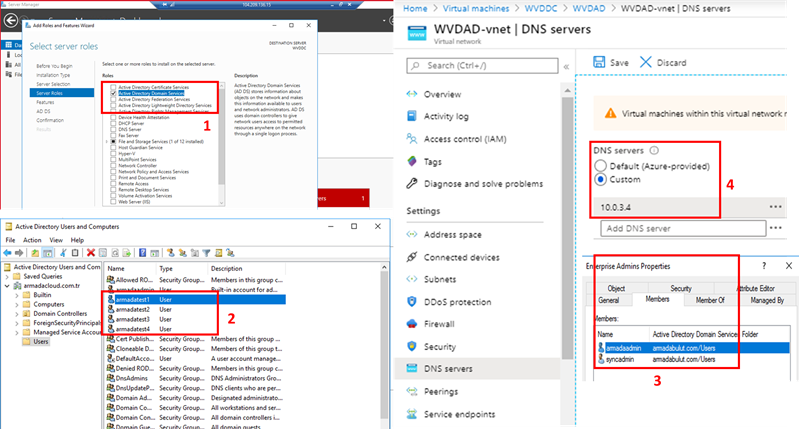Check the Web Server (IIS) role checkbox
This screenshot has height=429, width=799.
113,202
